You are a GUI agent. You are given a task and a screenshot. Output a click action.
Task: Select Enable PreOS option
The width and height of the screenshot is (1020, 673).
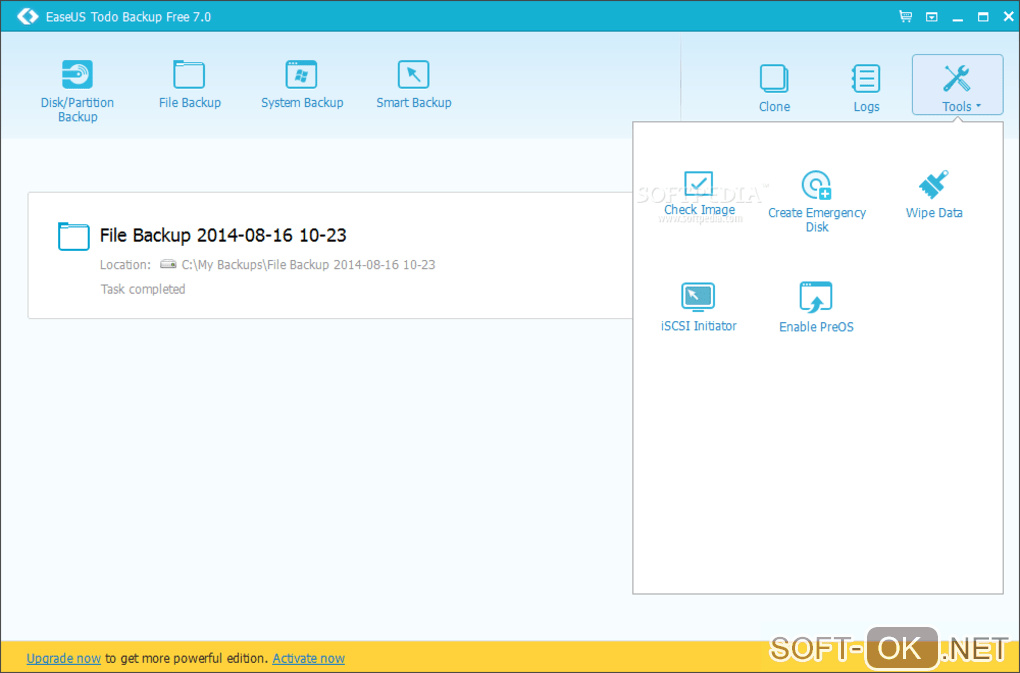tap(816, 308)
